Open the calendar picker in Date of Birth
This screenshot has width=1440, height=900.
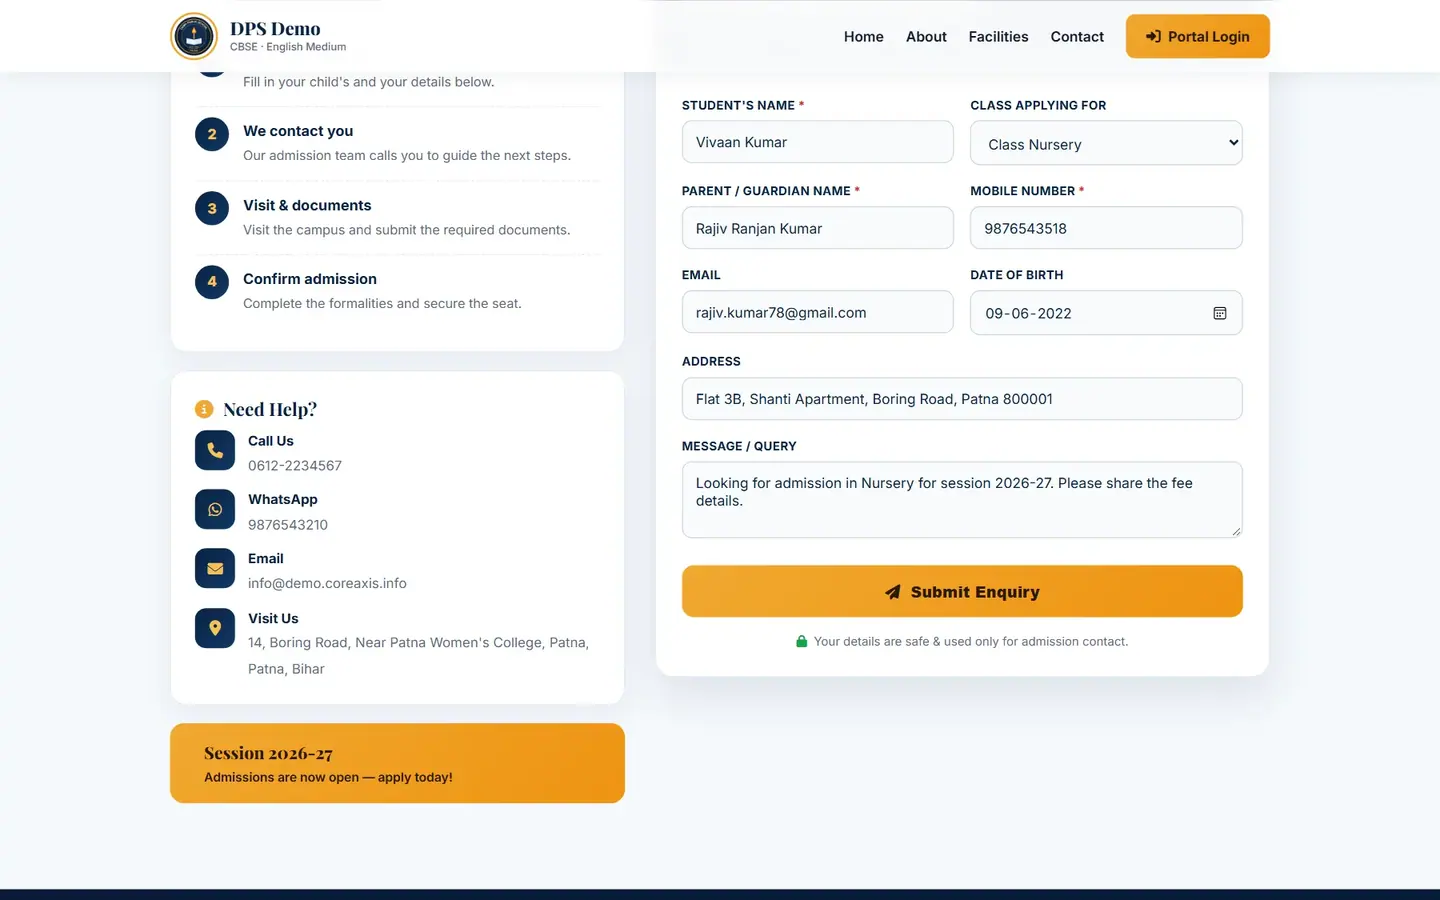point(1220,313)
